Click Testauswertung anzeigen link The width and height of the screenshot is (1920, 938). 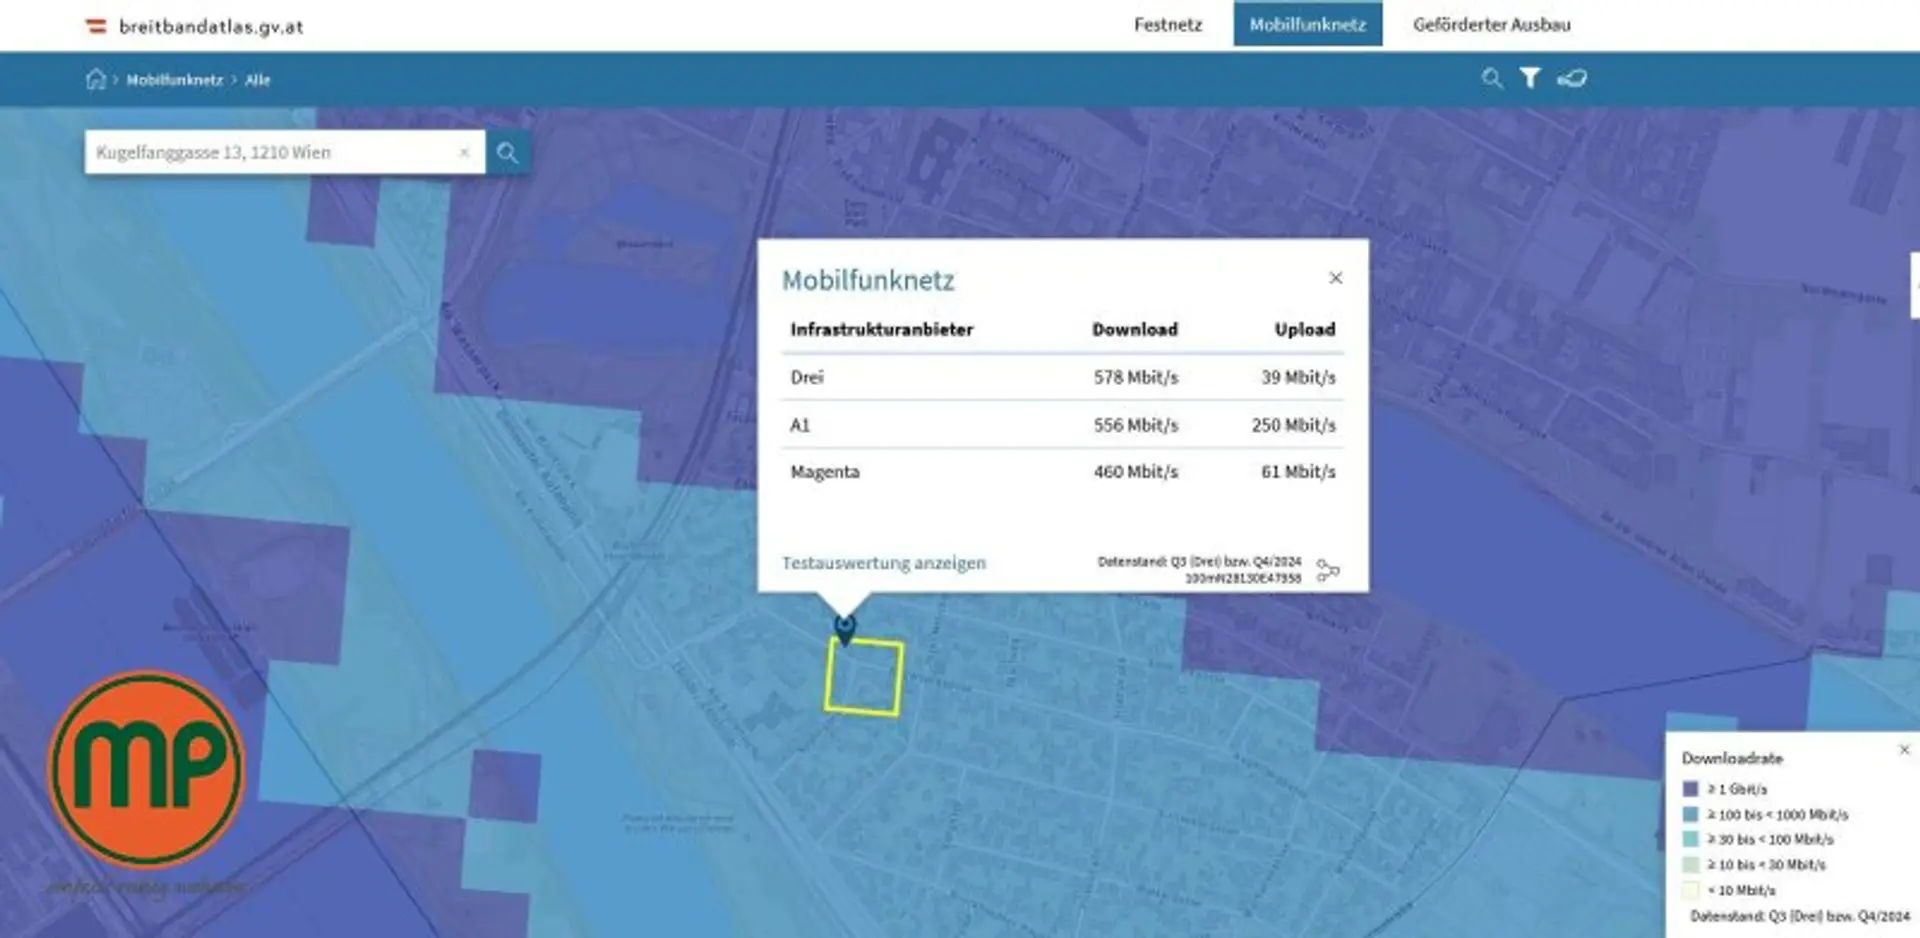point(884,563)
